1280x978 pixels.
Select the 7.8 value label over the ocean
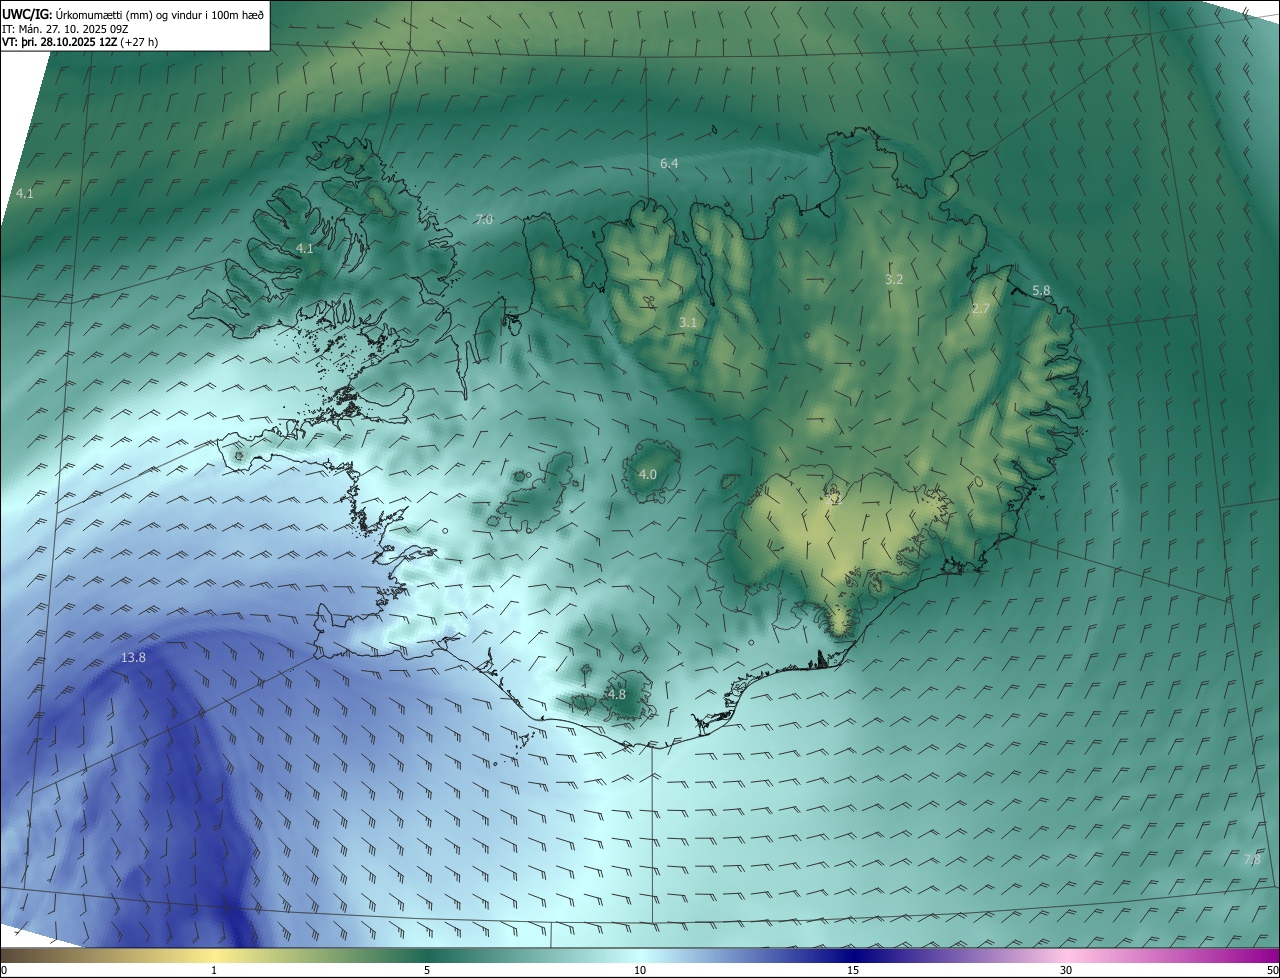click(x=1252, y=860)
